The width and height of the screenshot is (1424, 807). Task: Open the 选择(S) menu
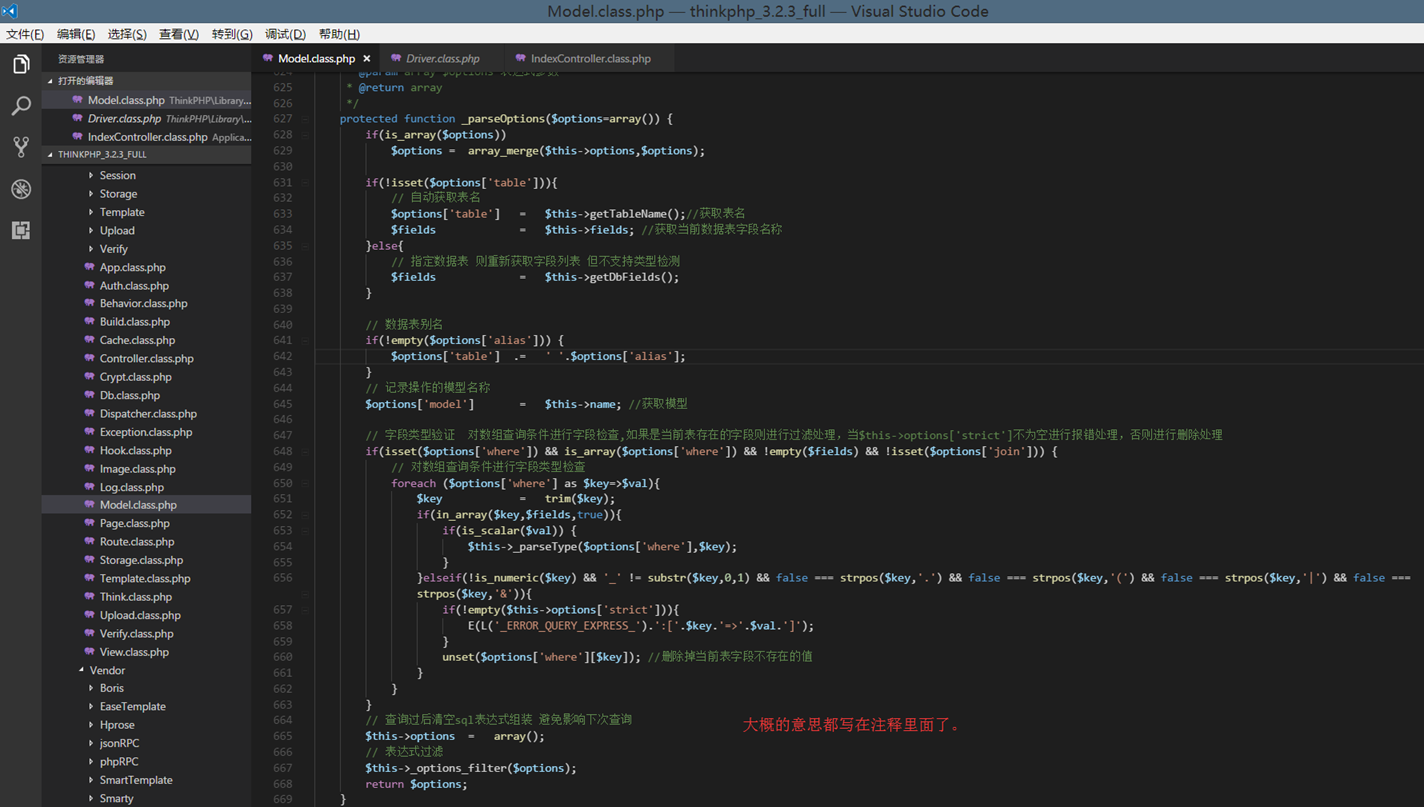[x=127, y=34]
